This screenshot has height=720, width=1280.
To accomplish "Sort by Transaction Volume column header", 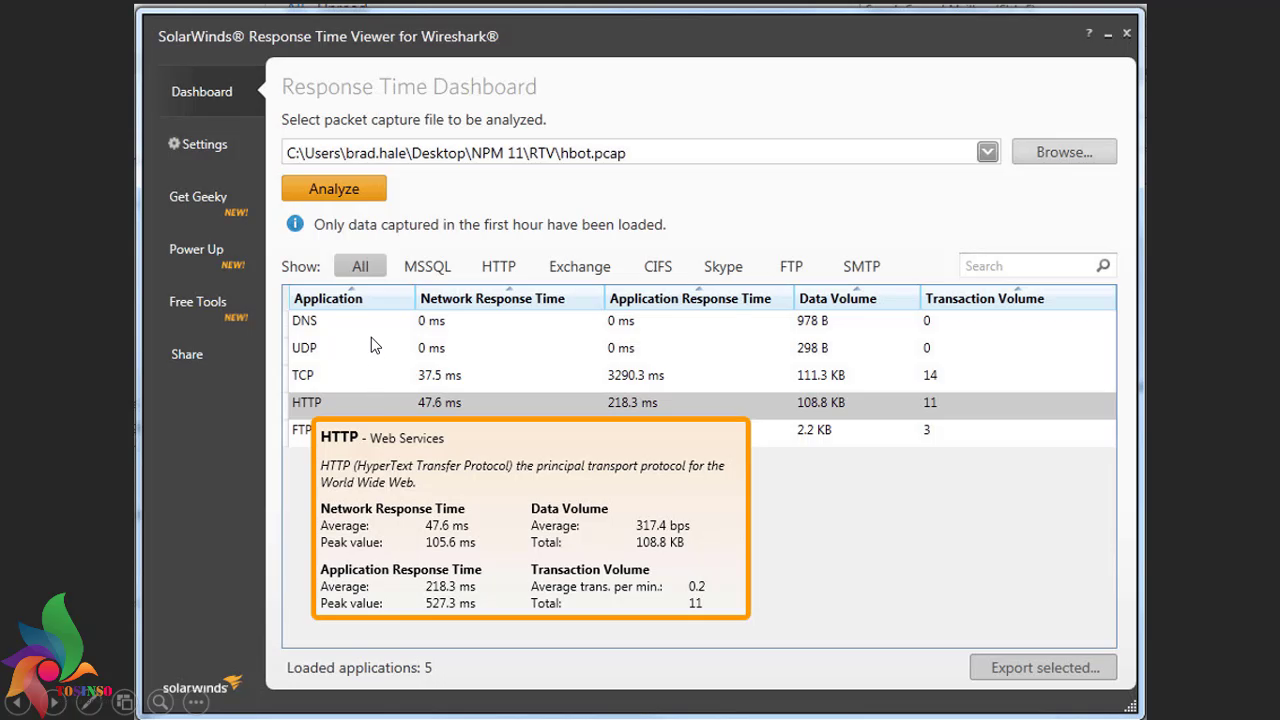I will 1018,298.
